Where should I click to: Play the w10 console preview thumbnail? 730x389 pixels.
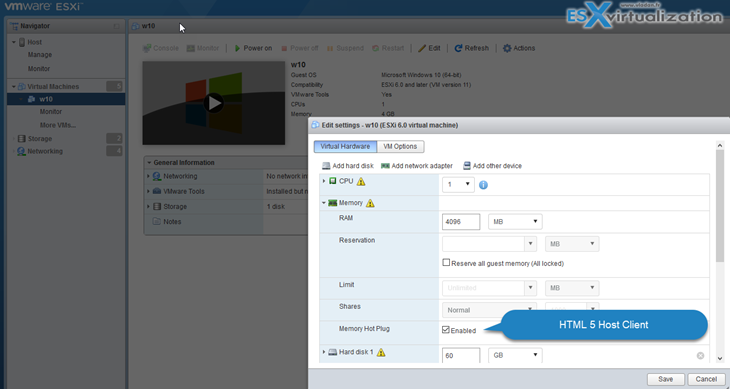coord(214,103)
